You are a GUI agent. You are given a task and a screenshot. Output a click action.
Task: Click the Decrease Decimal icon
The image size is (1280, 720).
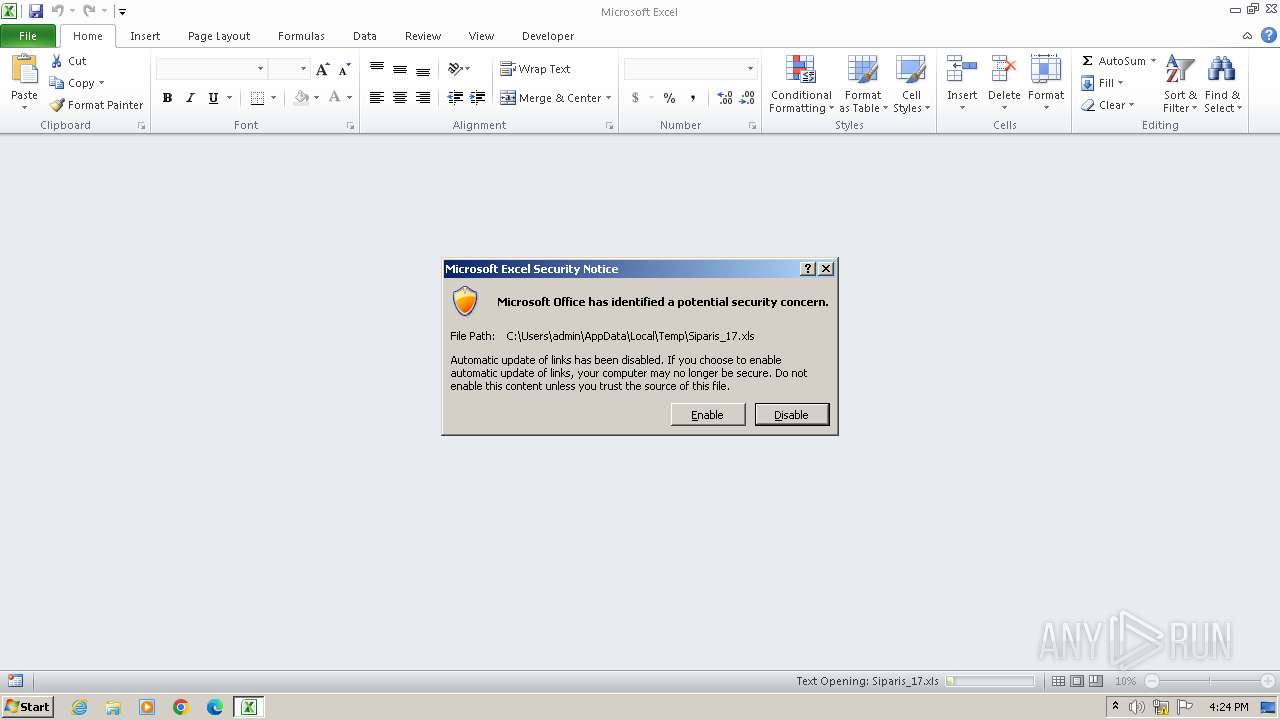tap(748, 98)
